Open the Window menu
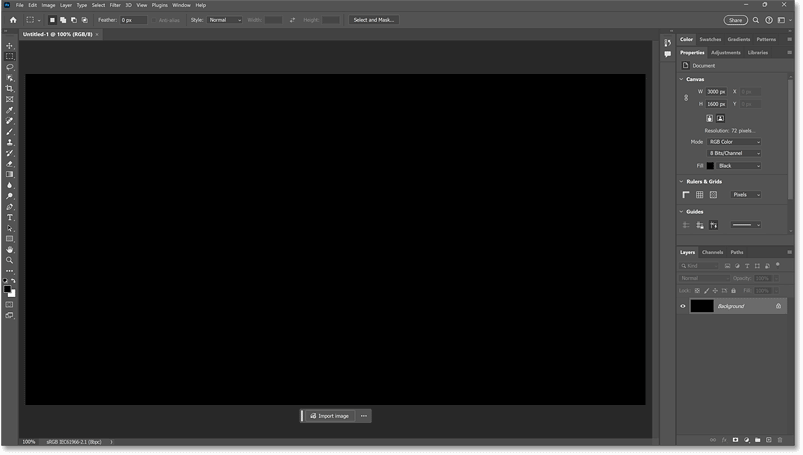803x455 pixels. click(181, 5)
